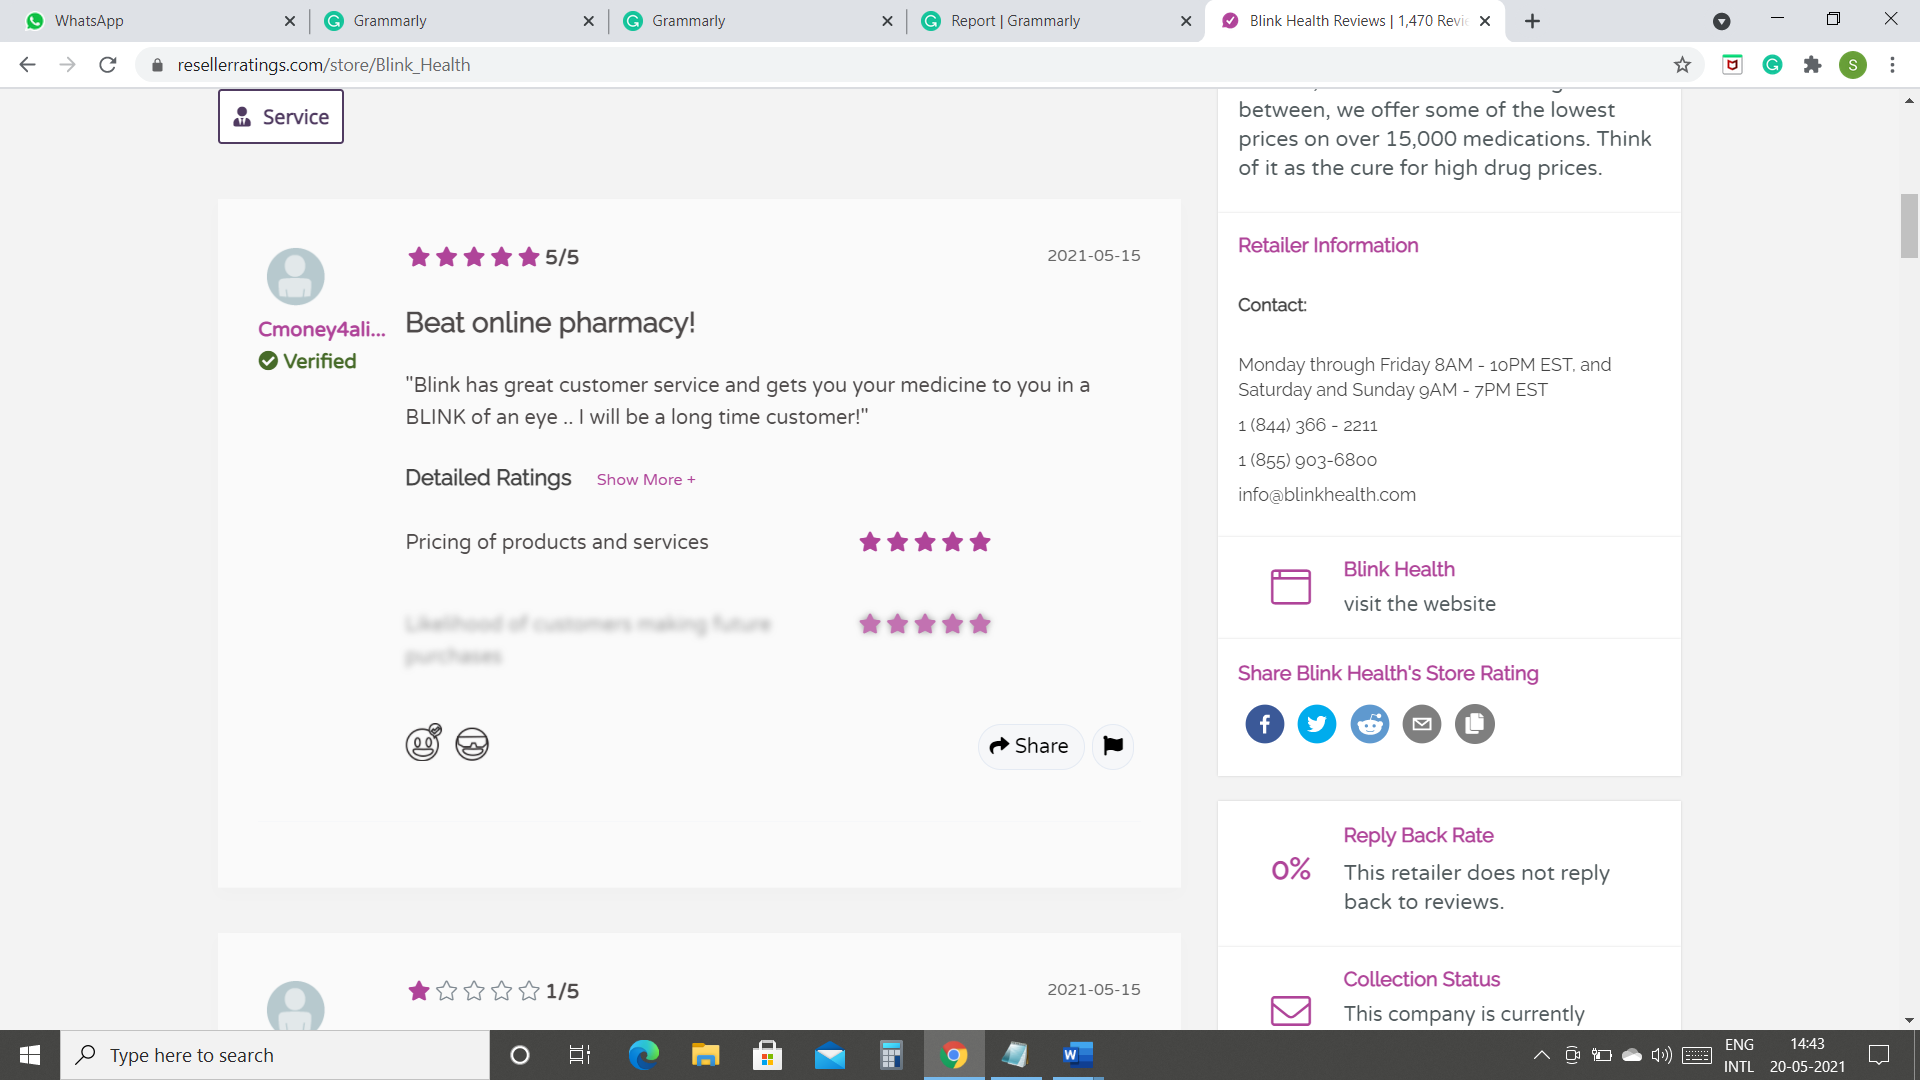This screenshot has width=1920, height=1080.
Task: Click the Service filter button
Action: coord(281,117)
